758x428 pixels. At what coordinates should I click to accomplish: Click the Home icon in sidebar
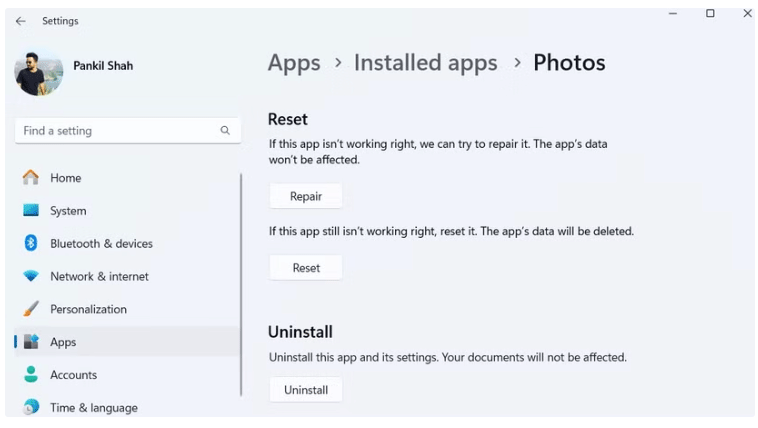31,178
